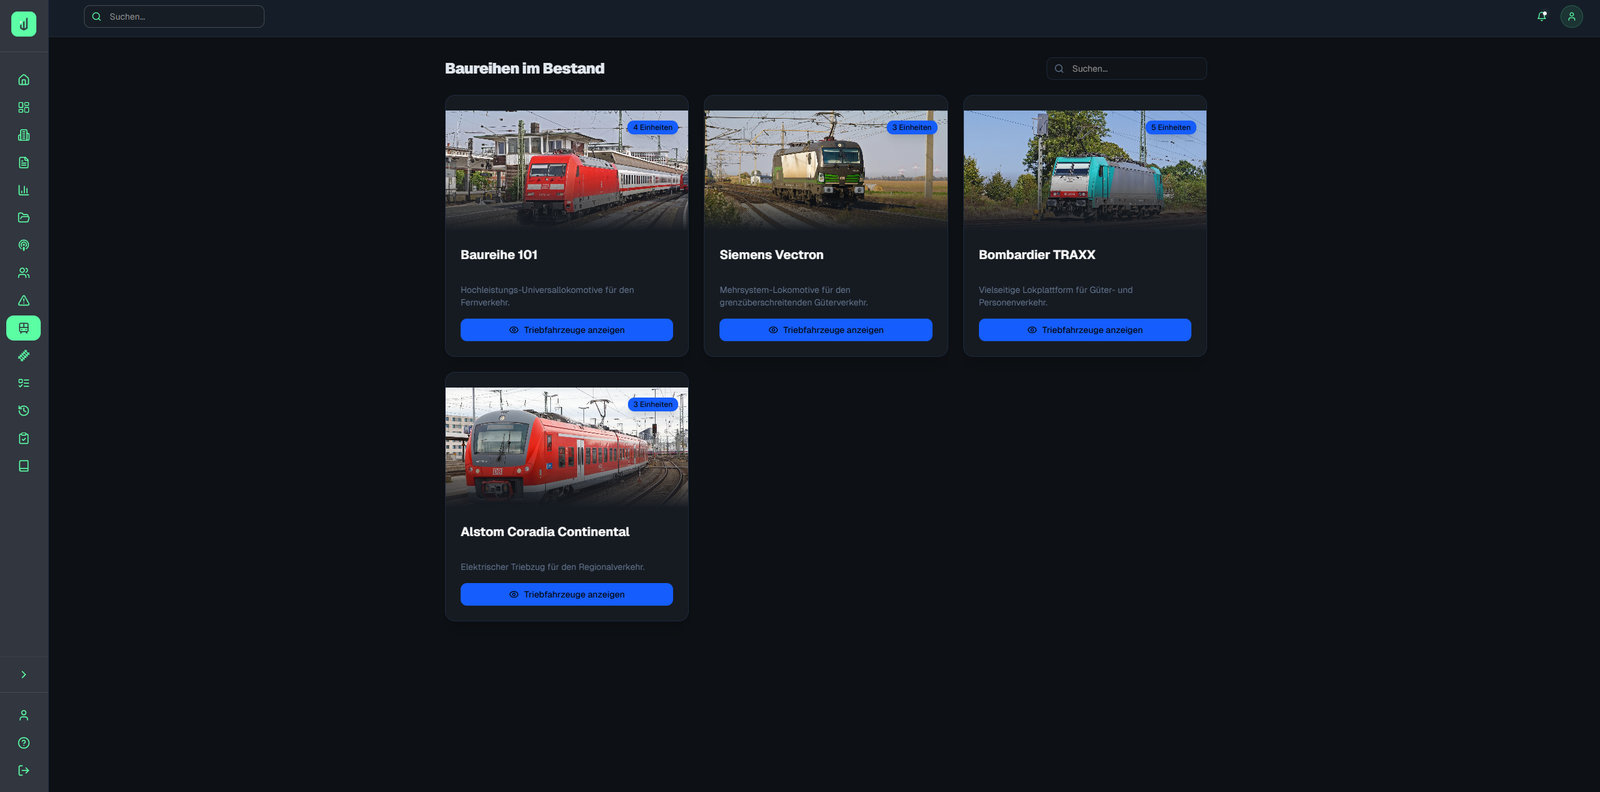This screenshot has height=792, width=1600.
Task: Open the help question mark icon
Action: (x=24, y=743)
